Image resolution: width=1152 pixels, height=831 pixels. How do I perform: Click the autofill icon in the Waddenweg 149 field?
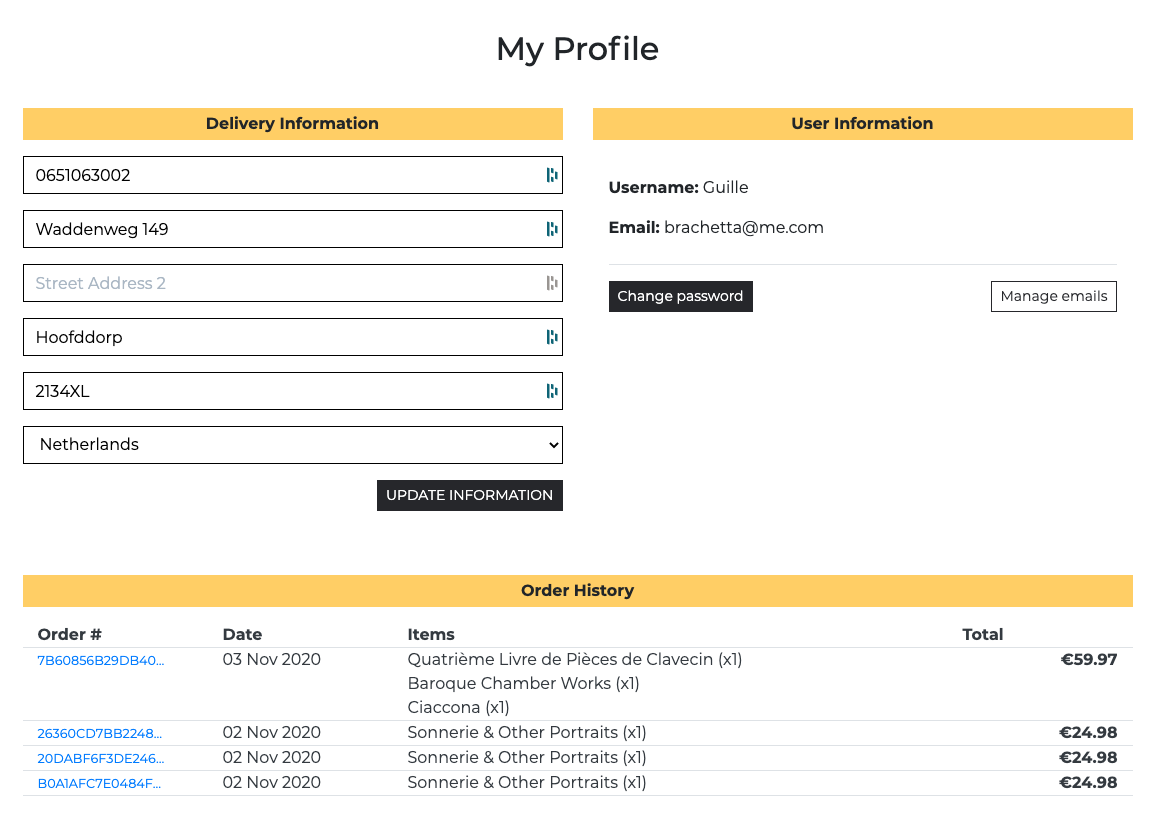[552, 229]
